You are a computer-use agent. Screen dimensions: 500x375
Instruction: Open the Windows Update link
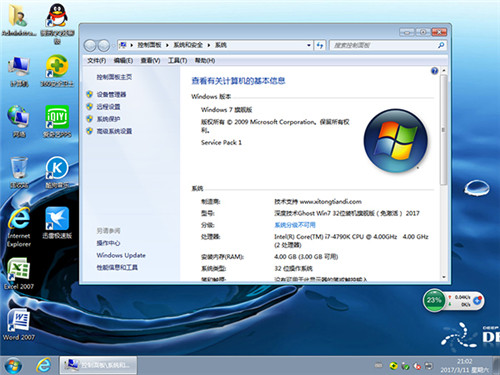(x=121, y=255)
